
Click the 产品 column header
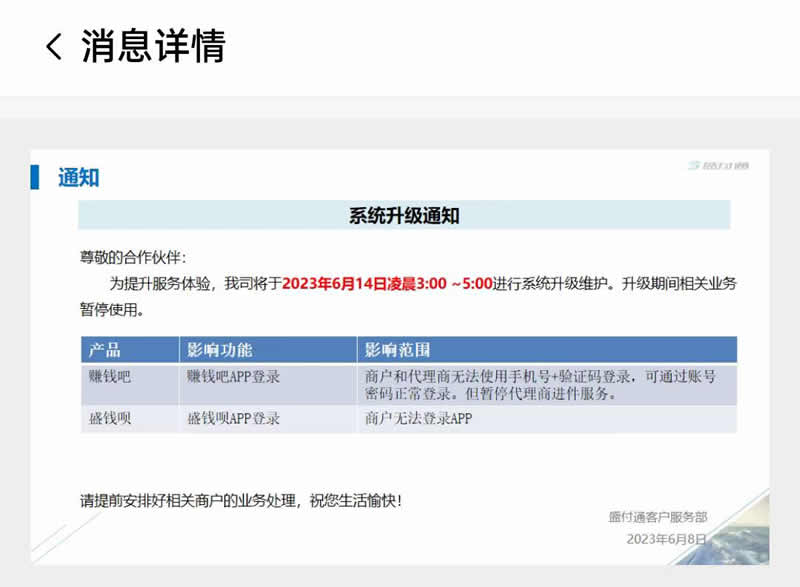(130, 350)
